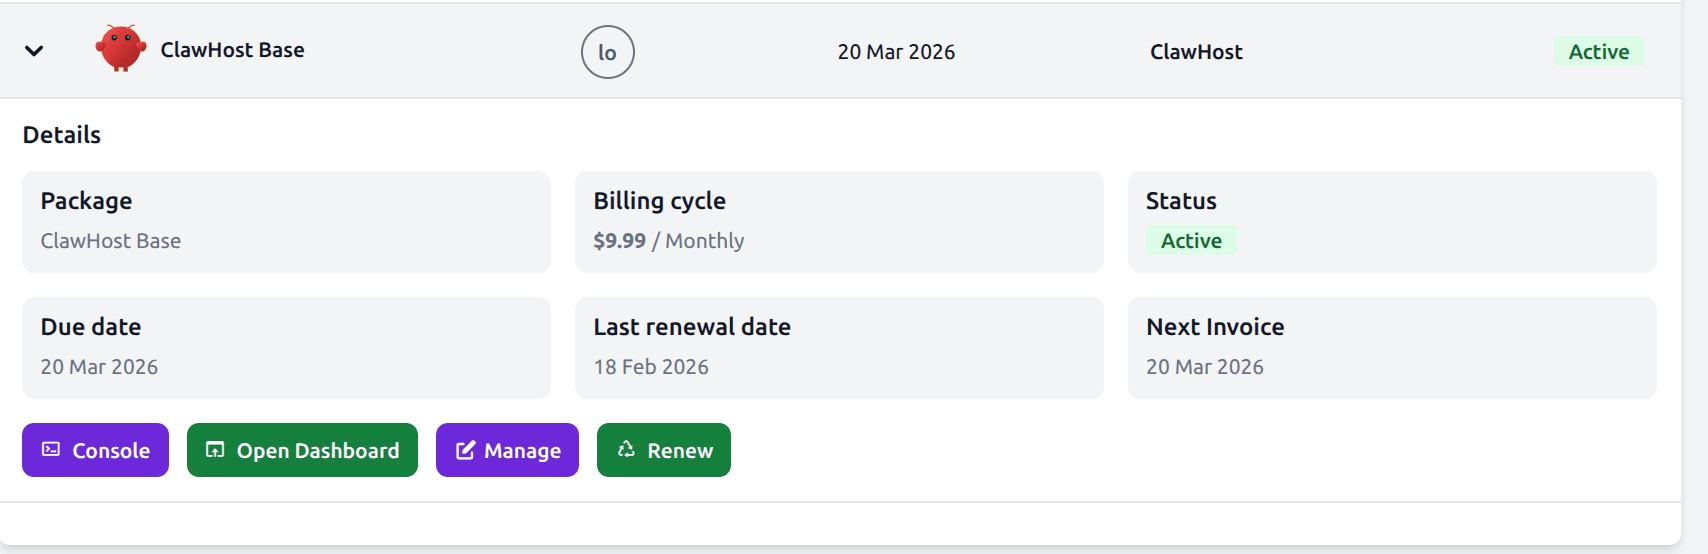The height and width of the screenshot is (554, 1708).
Task: Click the Details section heading
Action: pos(62,135)
